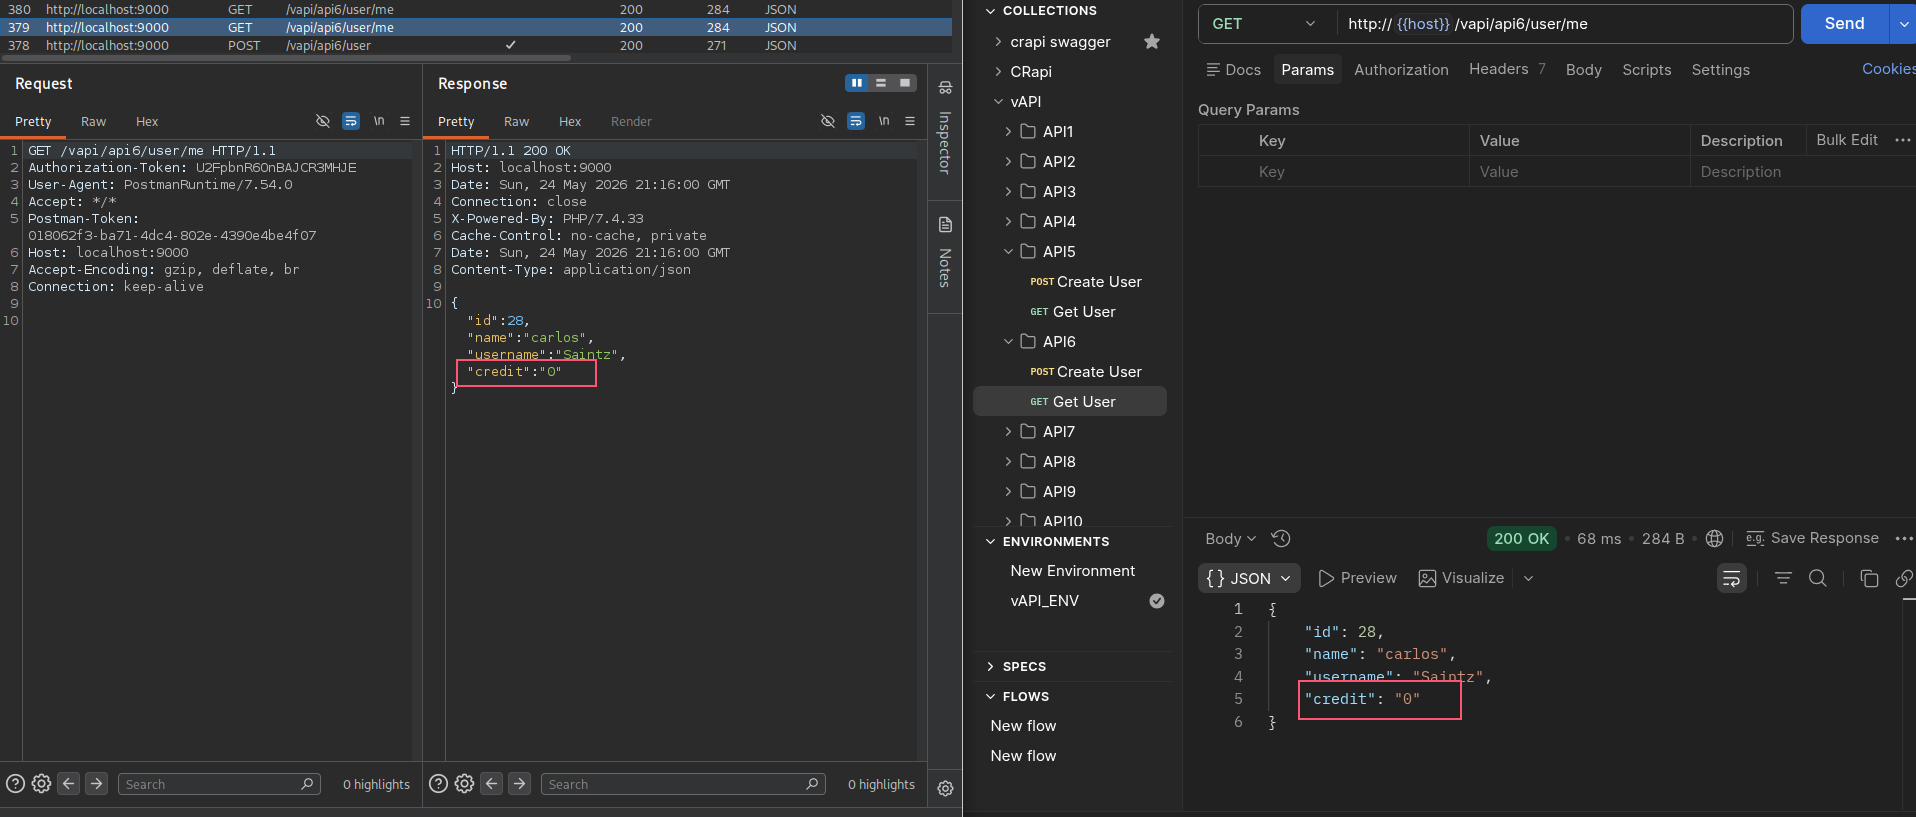Switch Request pane to Raw tab

tap(93, 121)
